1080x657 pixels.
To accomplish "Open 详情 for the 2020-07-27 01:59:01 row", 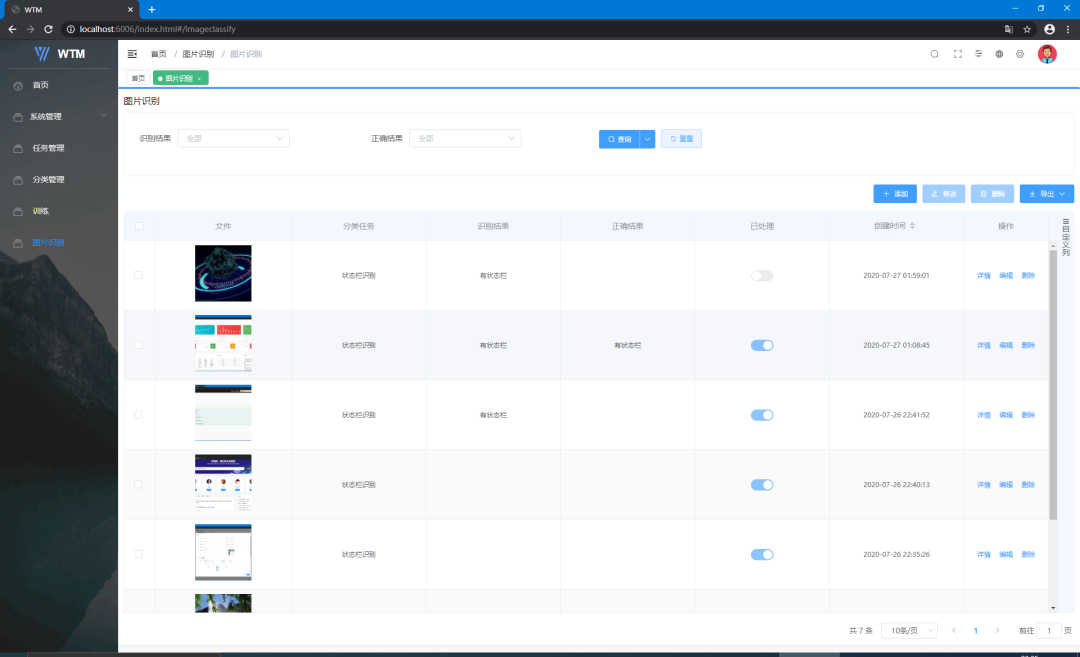I will [x=984, y=275].
